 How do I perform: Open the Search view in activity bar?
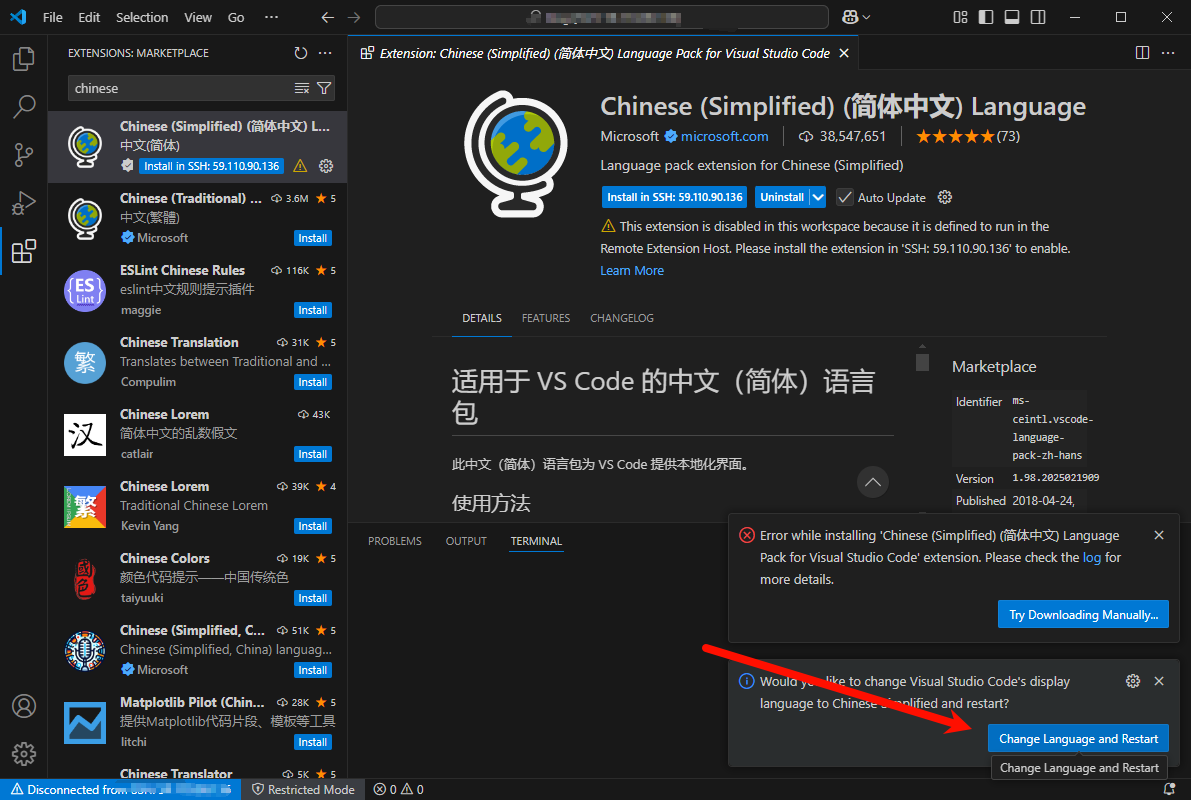[24, 106]
